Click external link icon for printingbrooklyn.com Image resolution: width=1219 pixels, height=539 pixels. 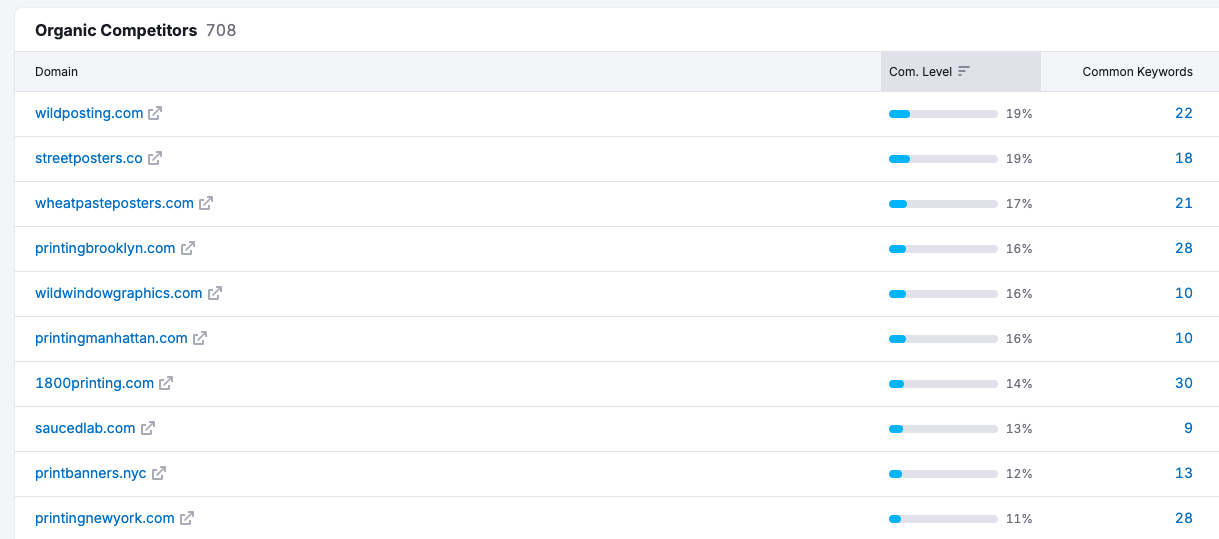coord(188,249)
